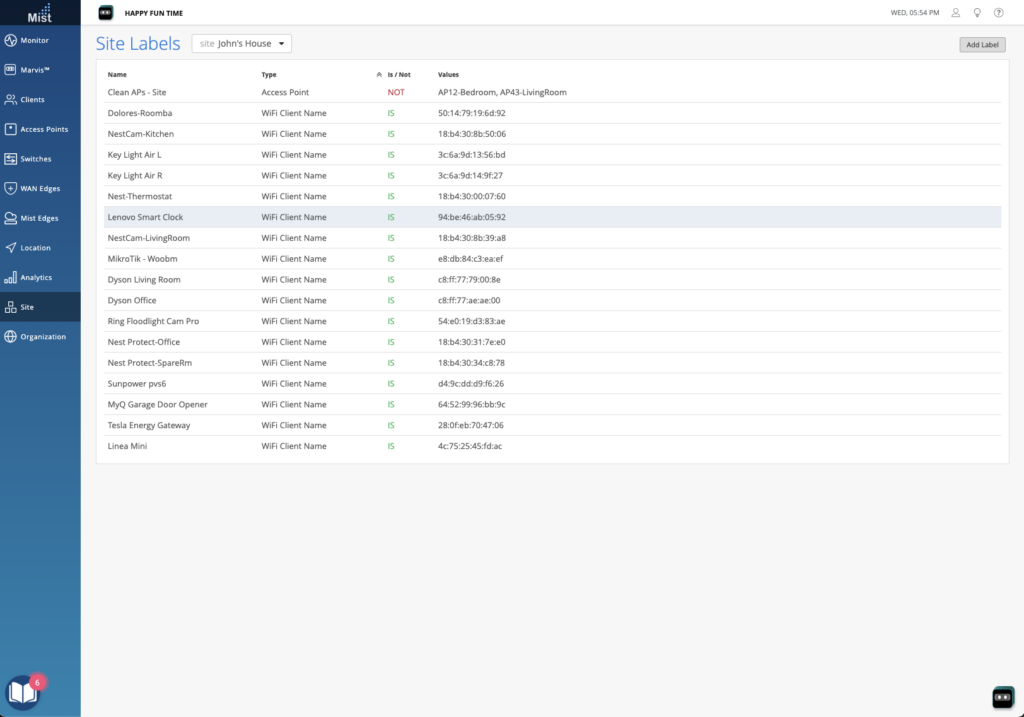Click the Access Points icon
Viewport: 1024px width, 717px height.
coord(10,129)
